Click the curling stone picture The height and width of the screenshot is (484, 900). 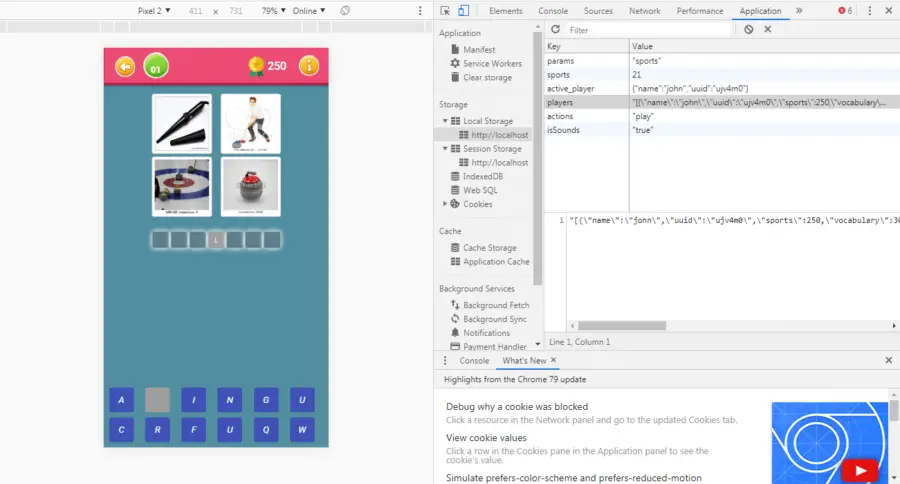pyautogui.click(x=251, y=187)
